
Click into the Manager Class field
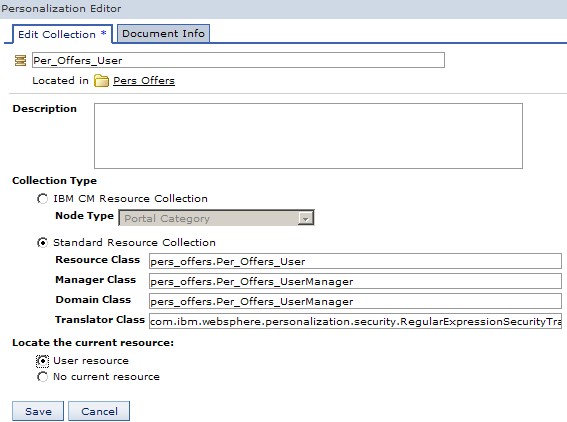(x=355, y=281)
